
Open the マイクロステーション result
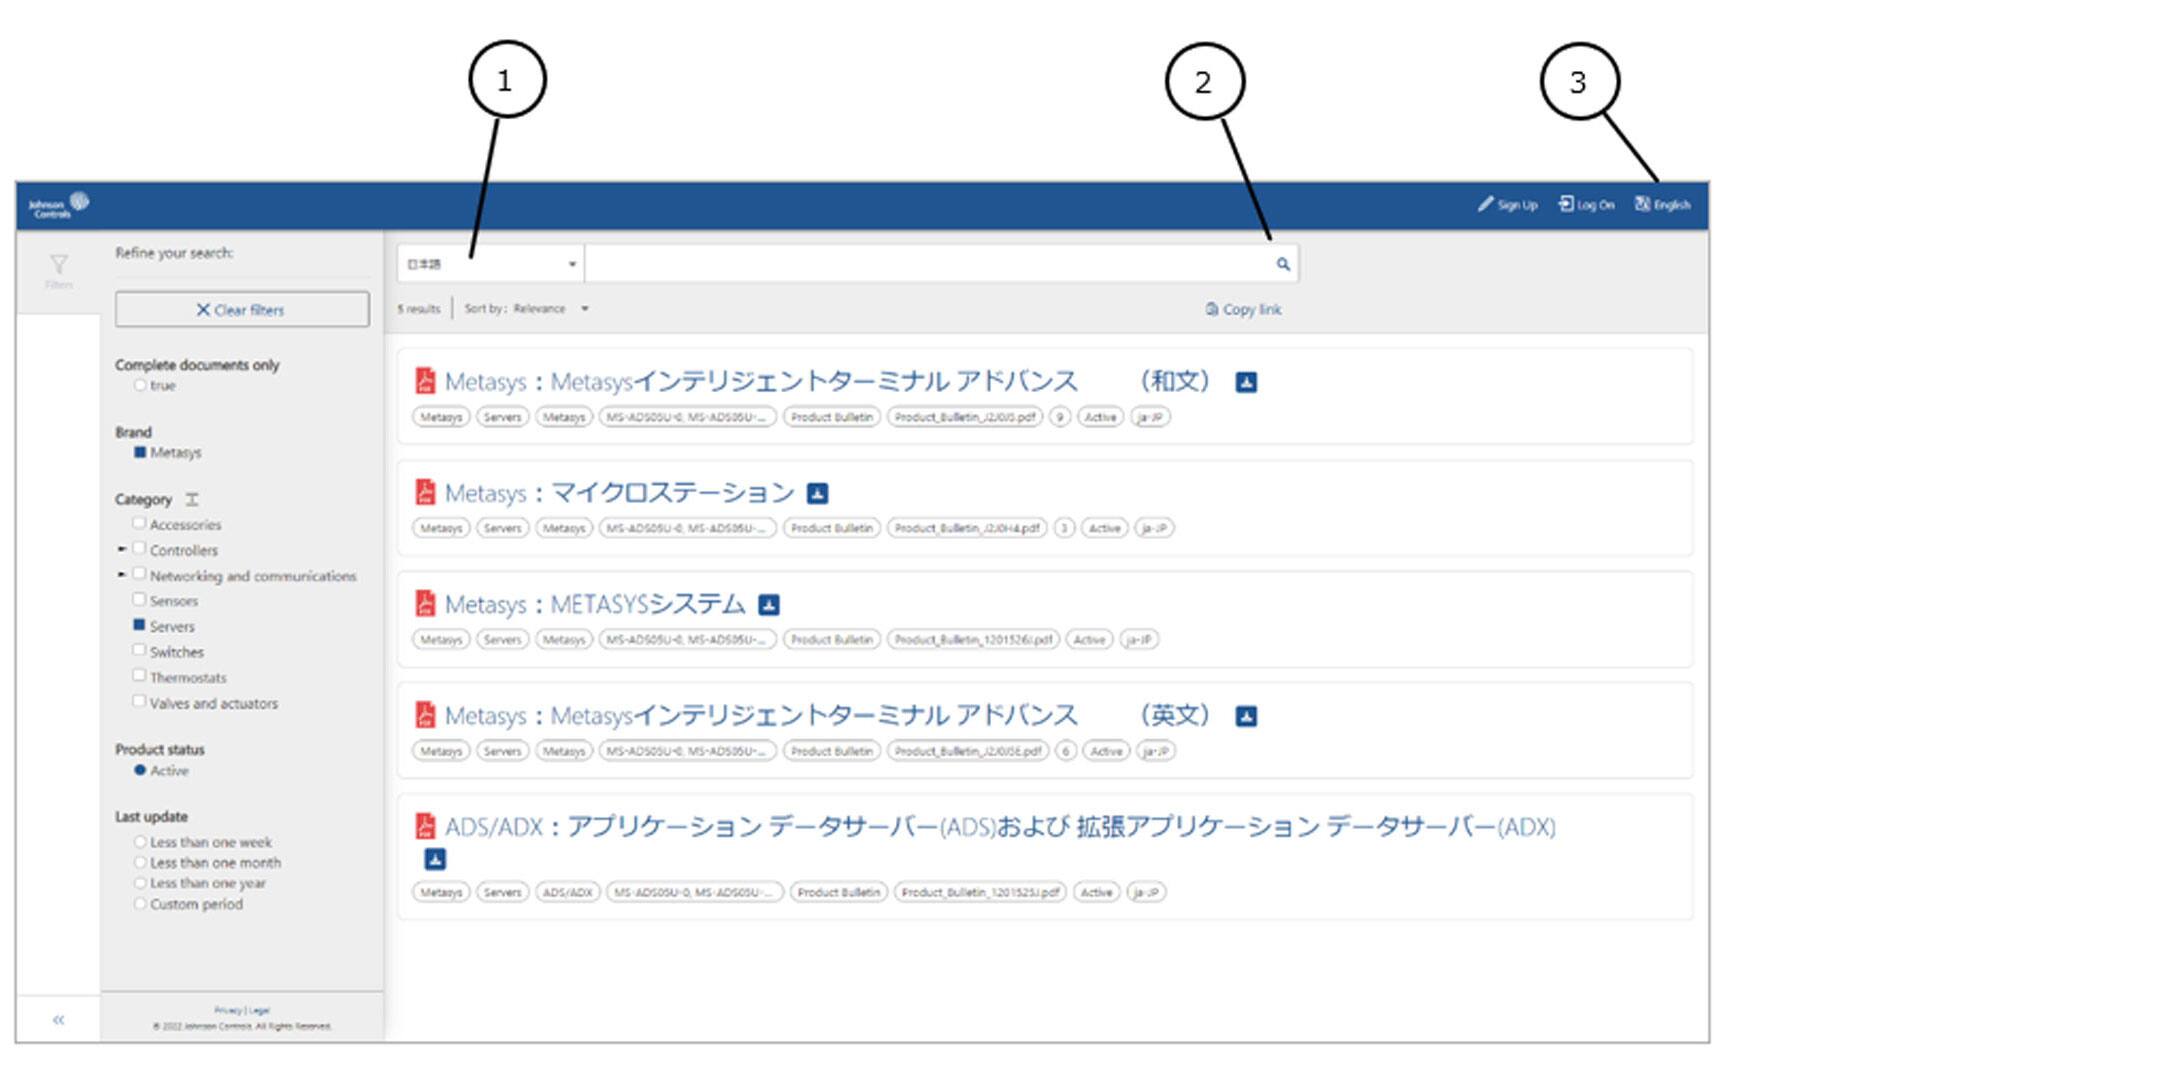(x=620, y=493)
